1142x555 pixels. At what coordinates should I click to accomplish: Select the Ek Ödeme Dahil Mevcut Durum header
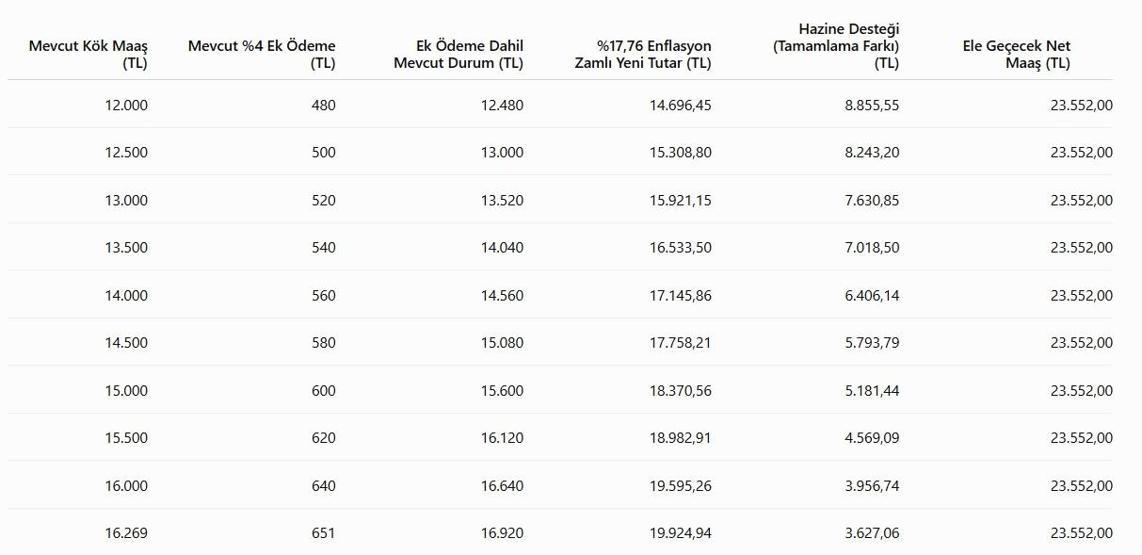tap(458, 55)
